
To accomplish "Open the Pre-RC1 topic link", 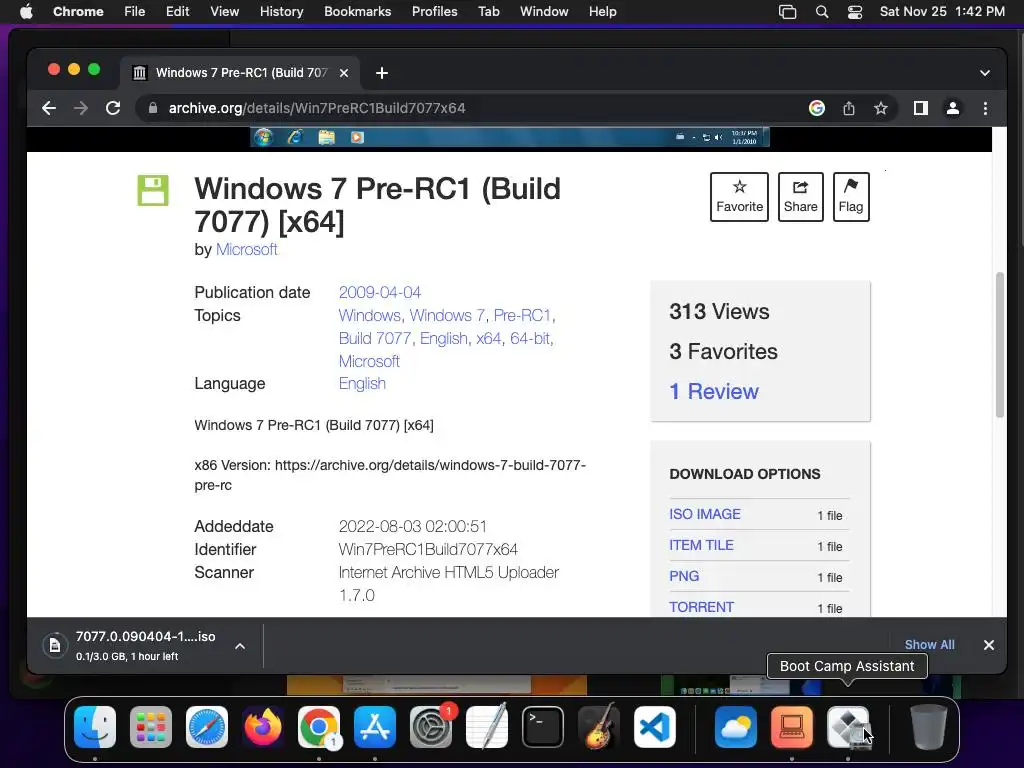I will [x=522, y=315].
